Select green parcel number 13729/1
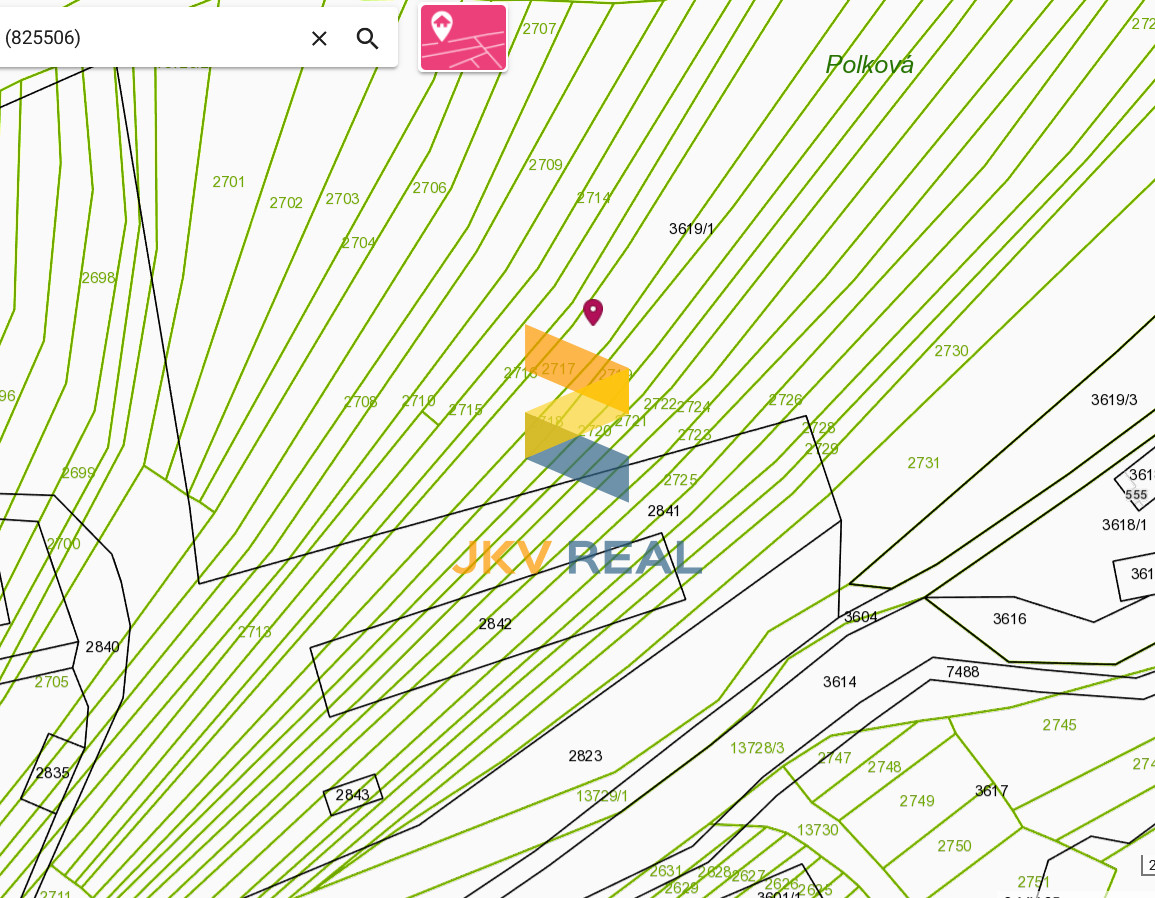This screenshot has width=1155, height=898. pos(602,796)
